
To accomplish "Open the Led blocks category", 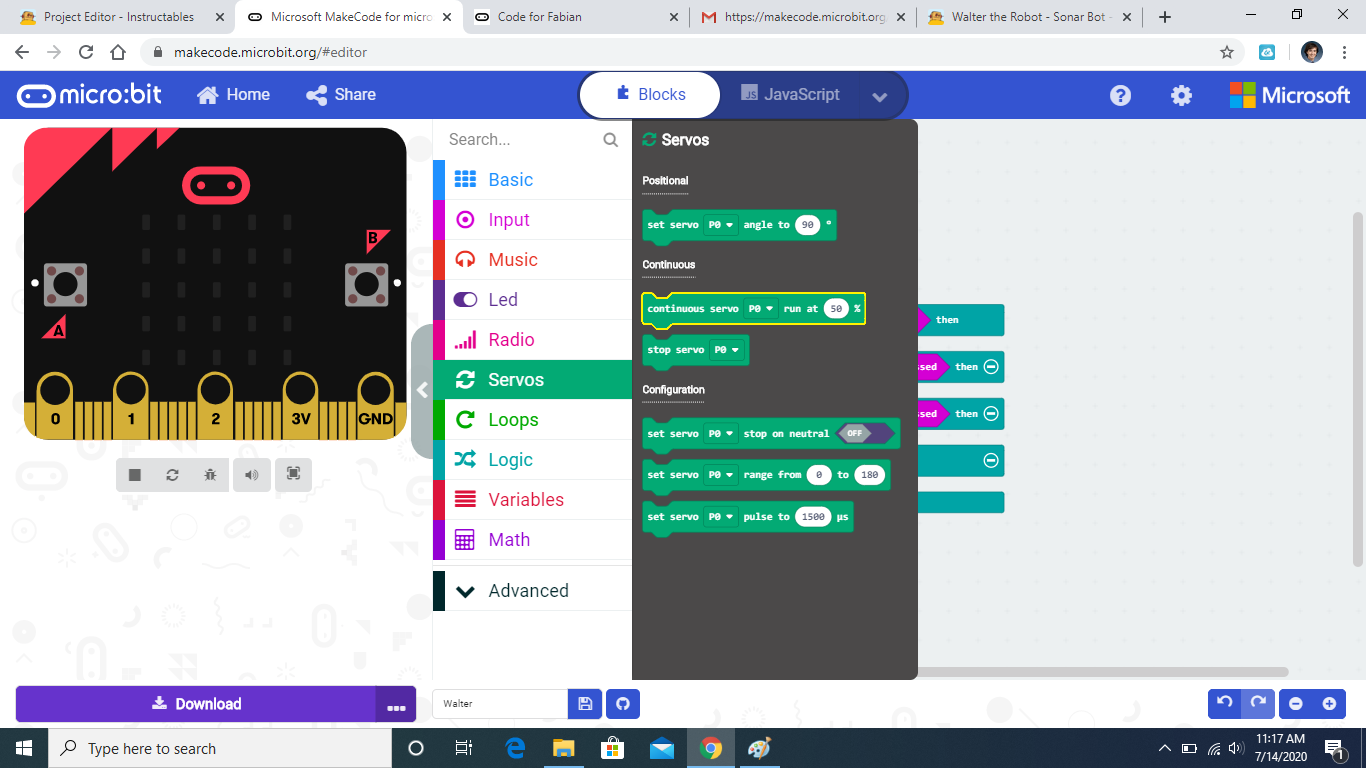I will [532, 300].
